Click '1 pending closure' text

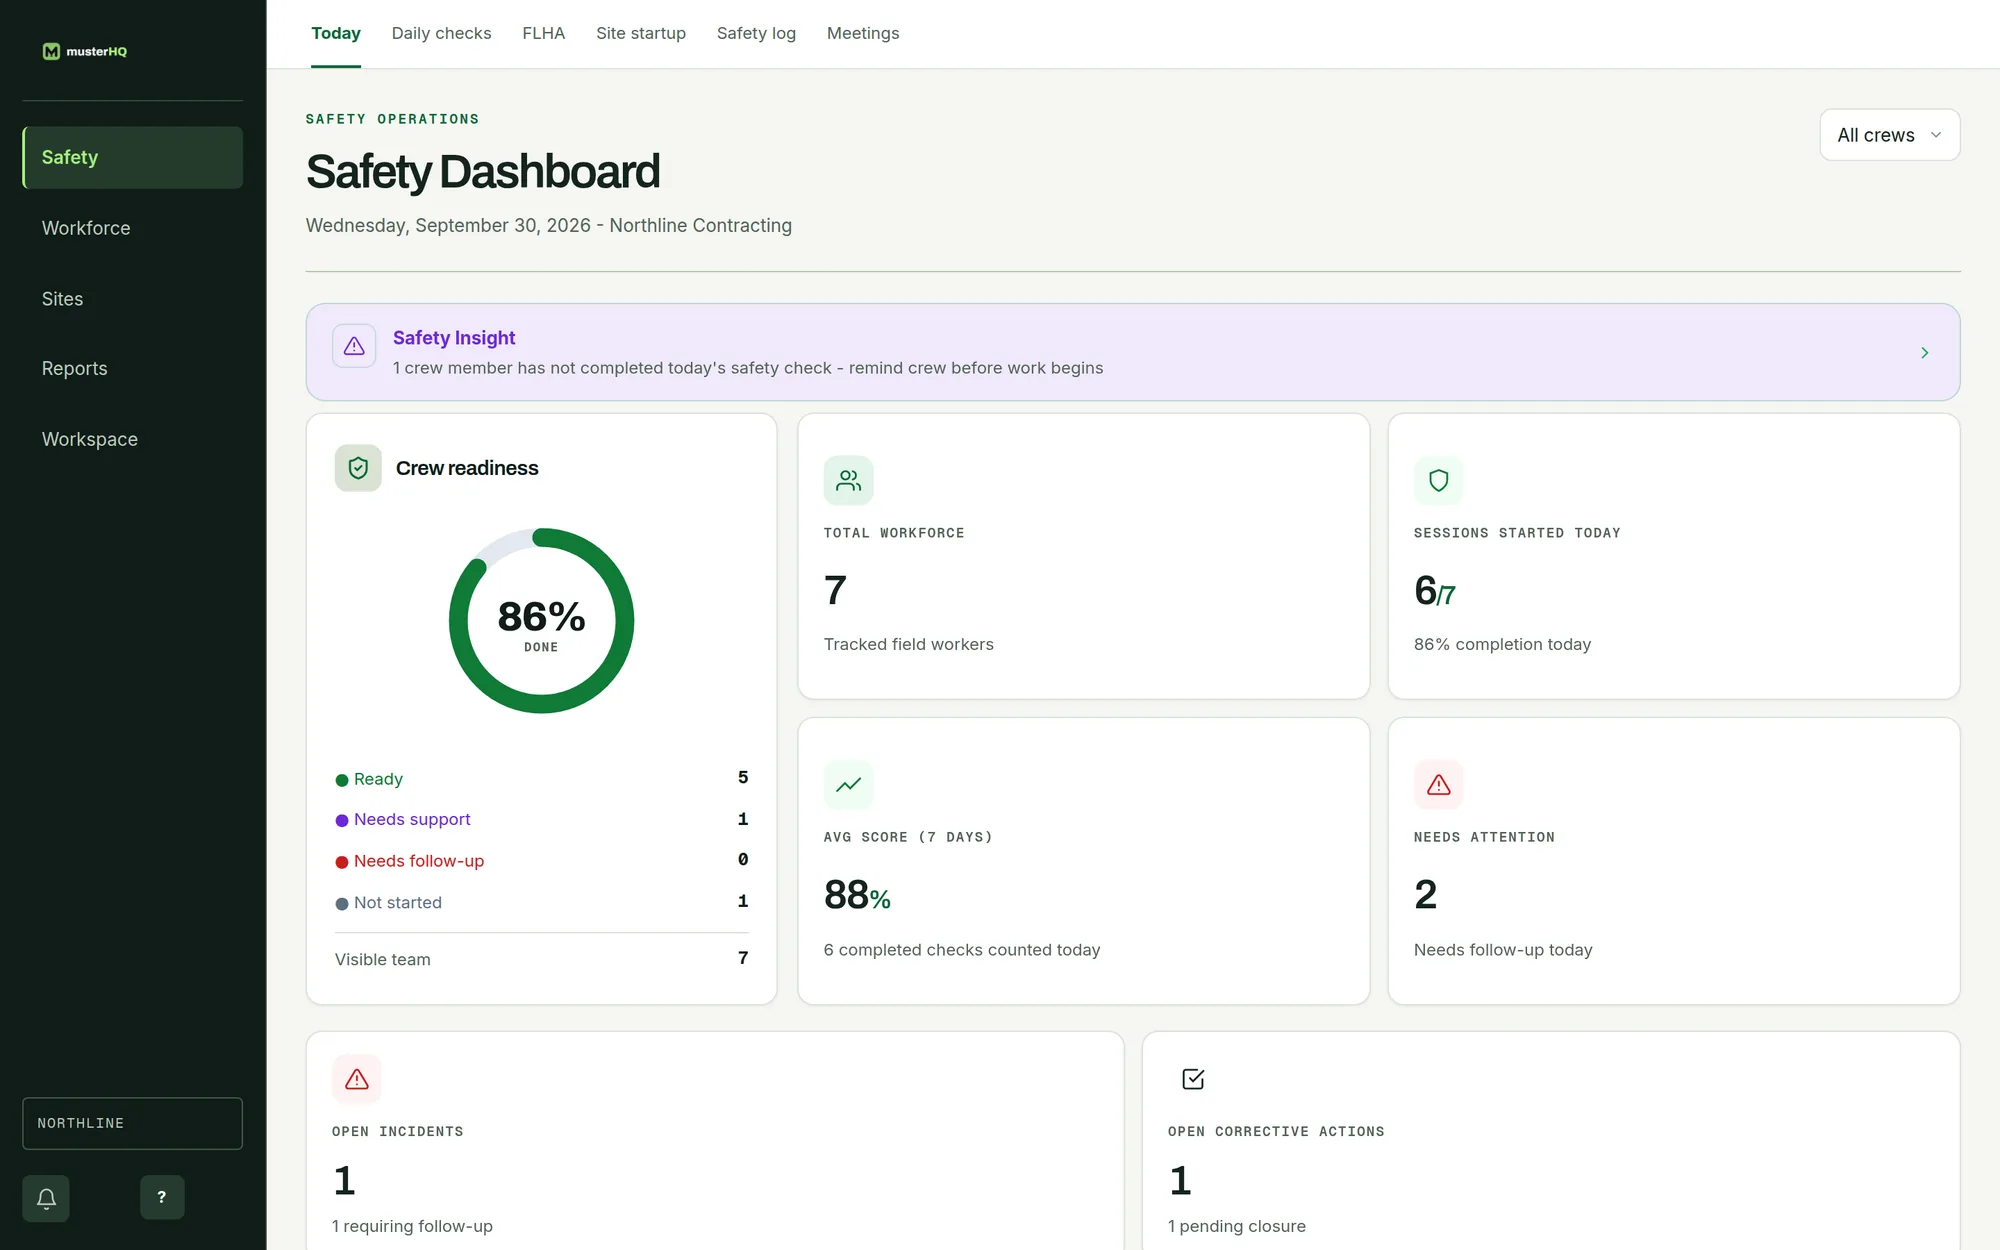coord(1237,1226)
